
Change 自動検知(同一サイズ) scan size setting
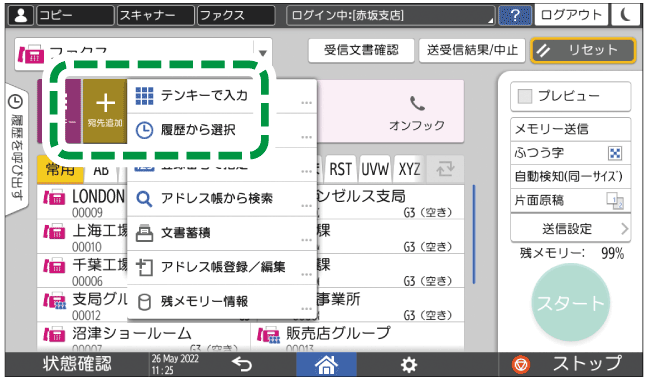click(x=570, y=176)
